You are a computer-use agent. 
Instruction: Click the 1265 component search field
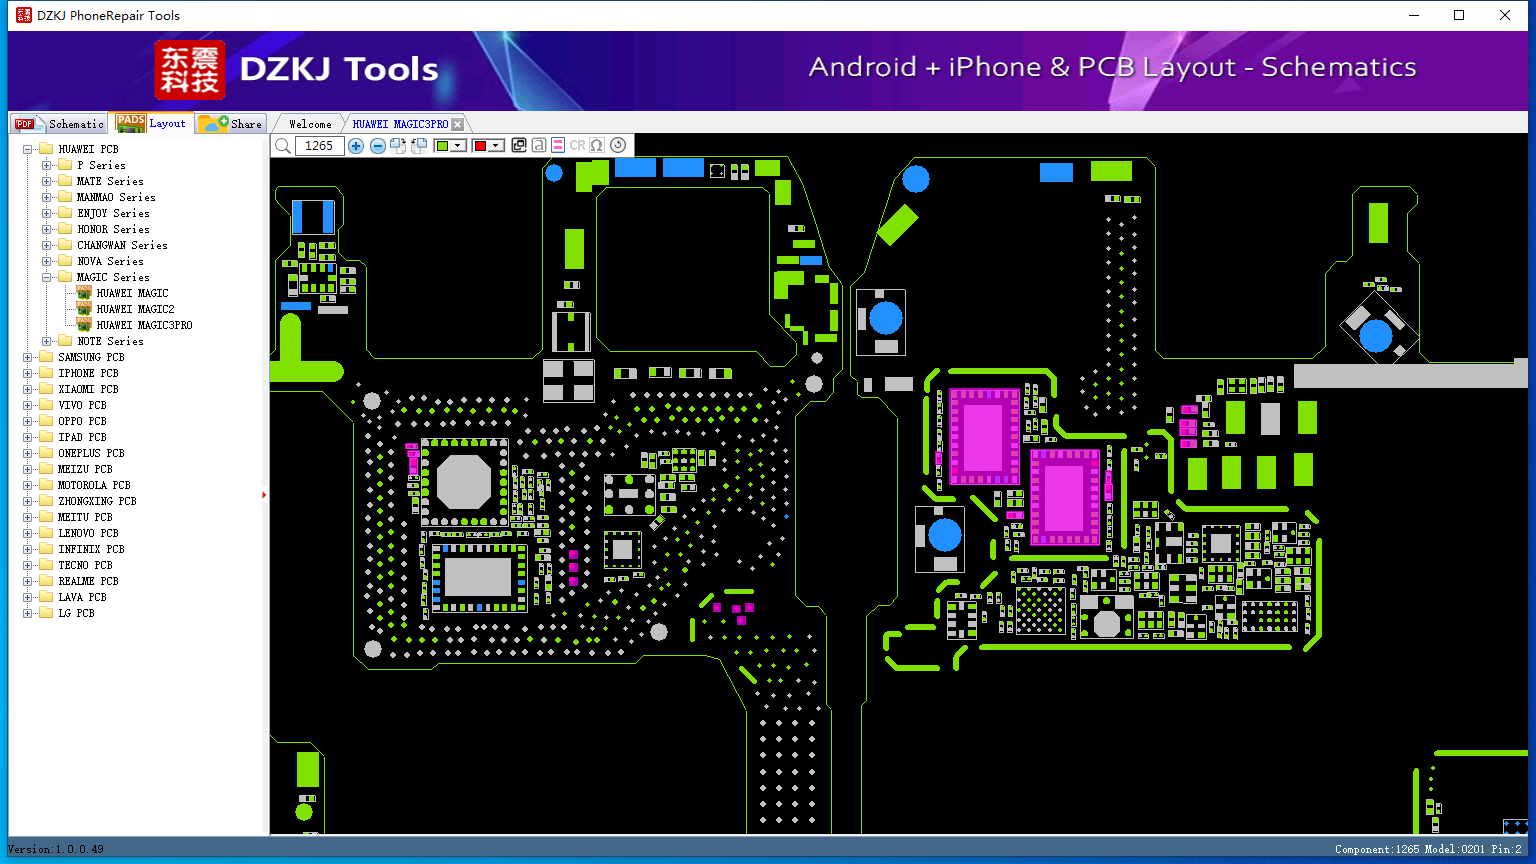pyautogui.click(x=319, y=146)
